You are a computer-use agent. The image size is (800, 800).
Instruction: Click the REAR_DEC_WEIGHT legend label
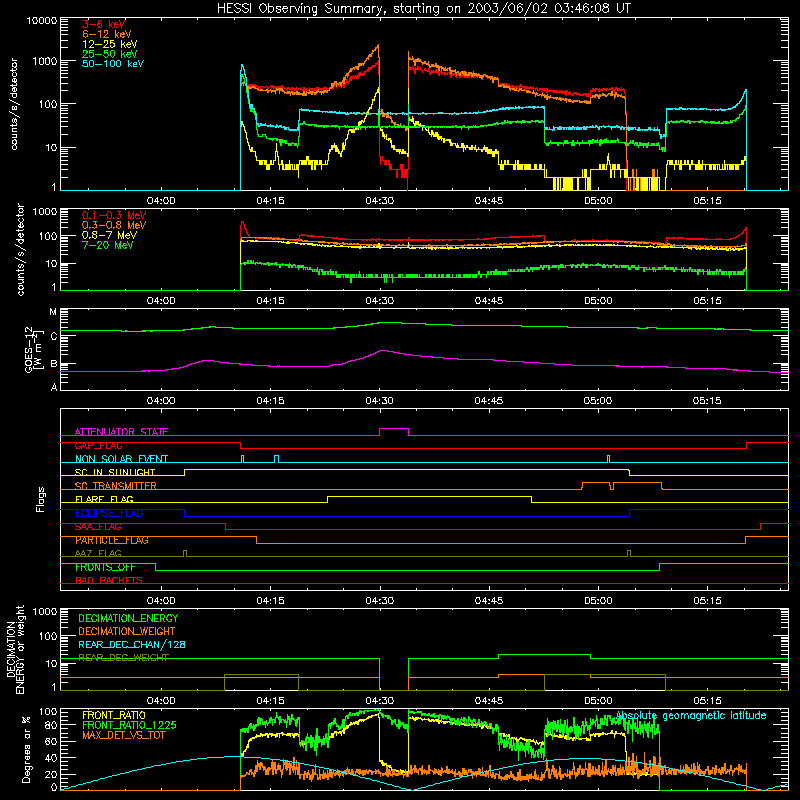123,658
